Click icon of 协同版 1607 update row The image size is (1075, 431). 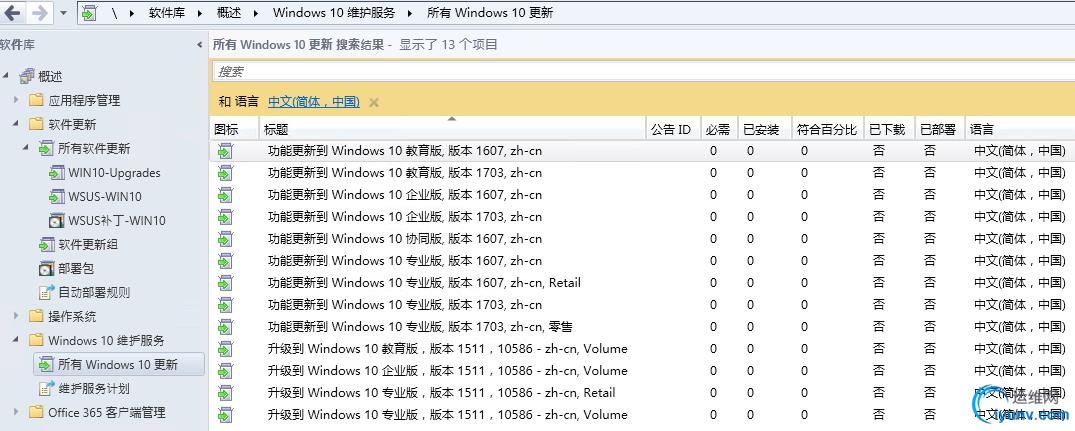(x=226, y=238)
